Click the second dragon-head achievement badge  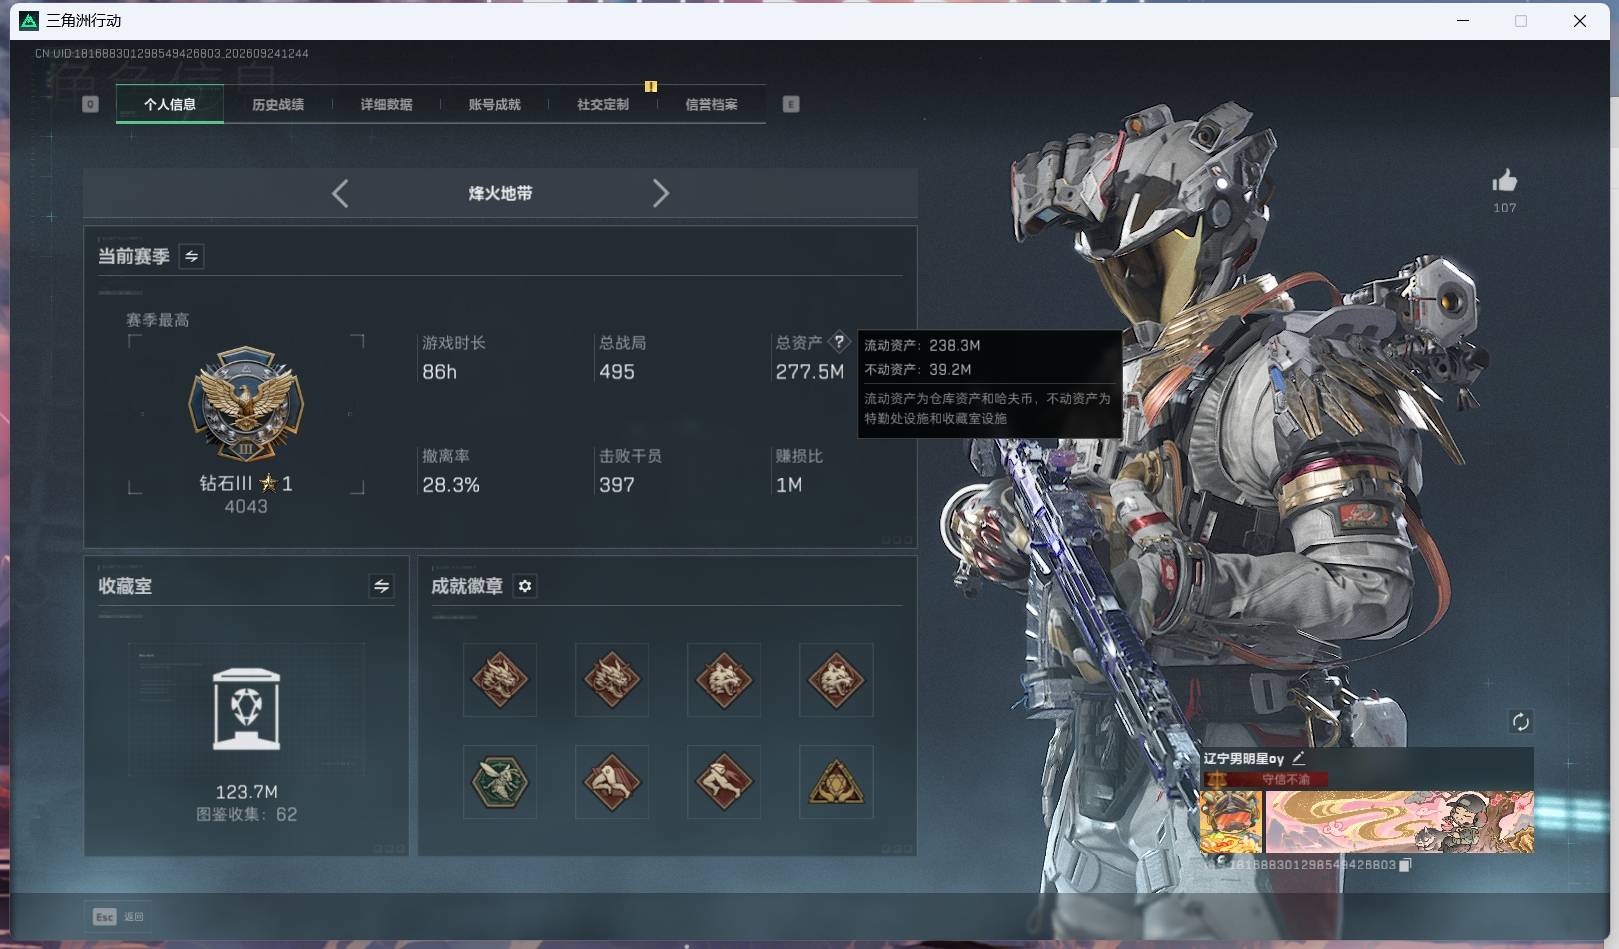coord(612,680)
